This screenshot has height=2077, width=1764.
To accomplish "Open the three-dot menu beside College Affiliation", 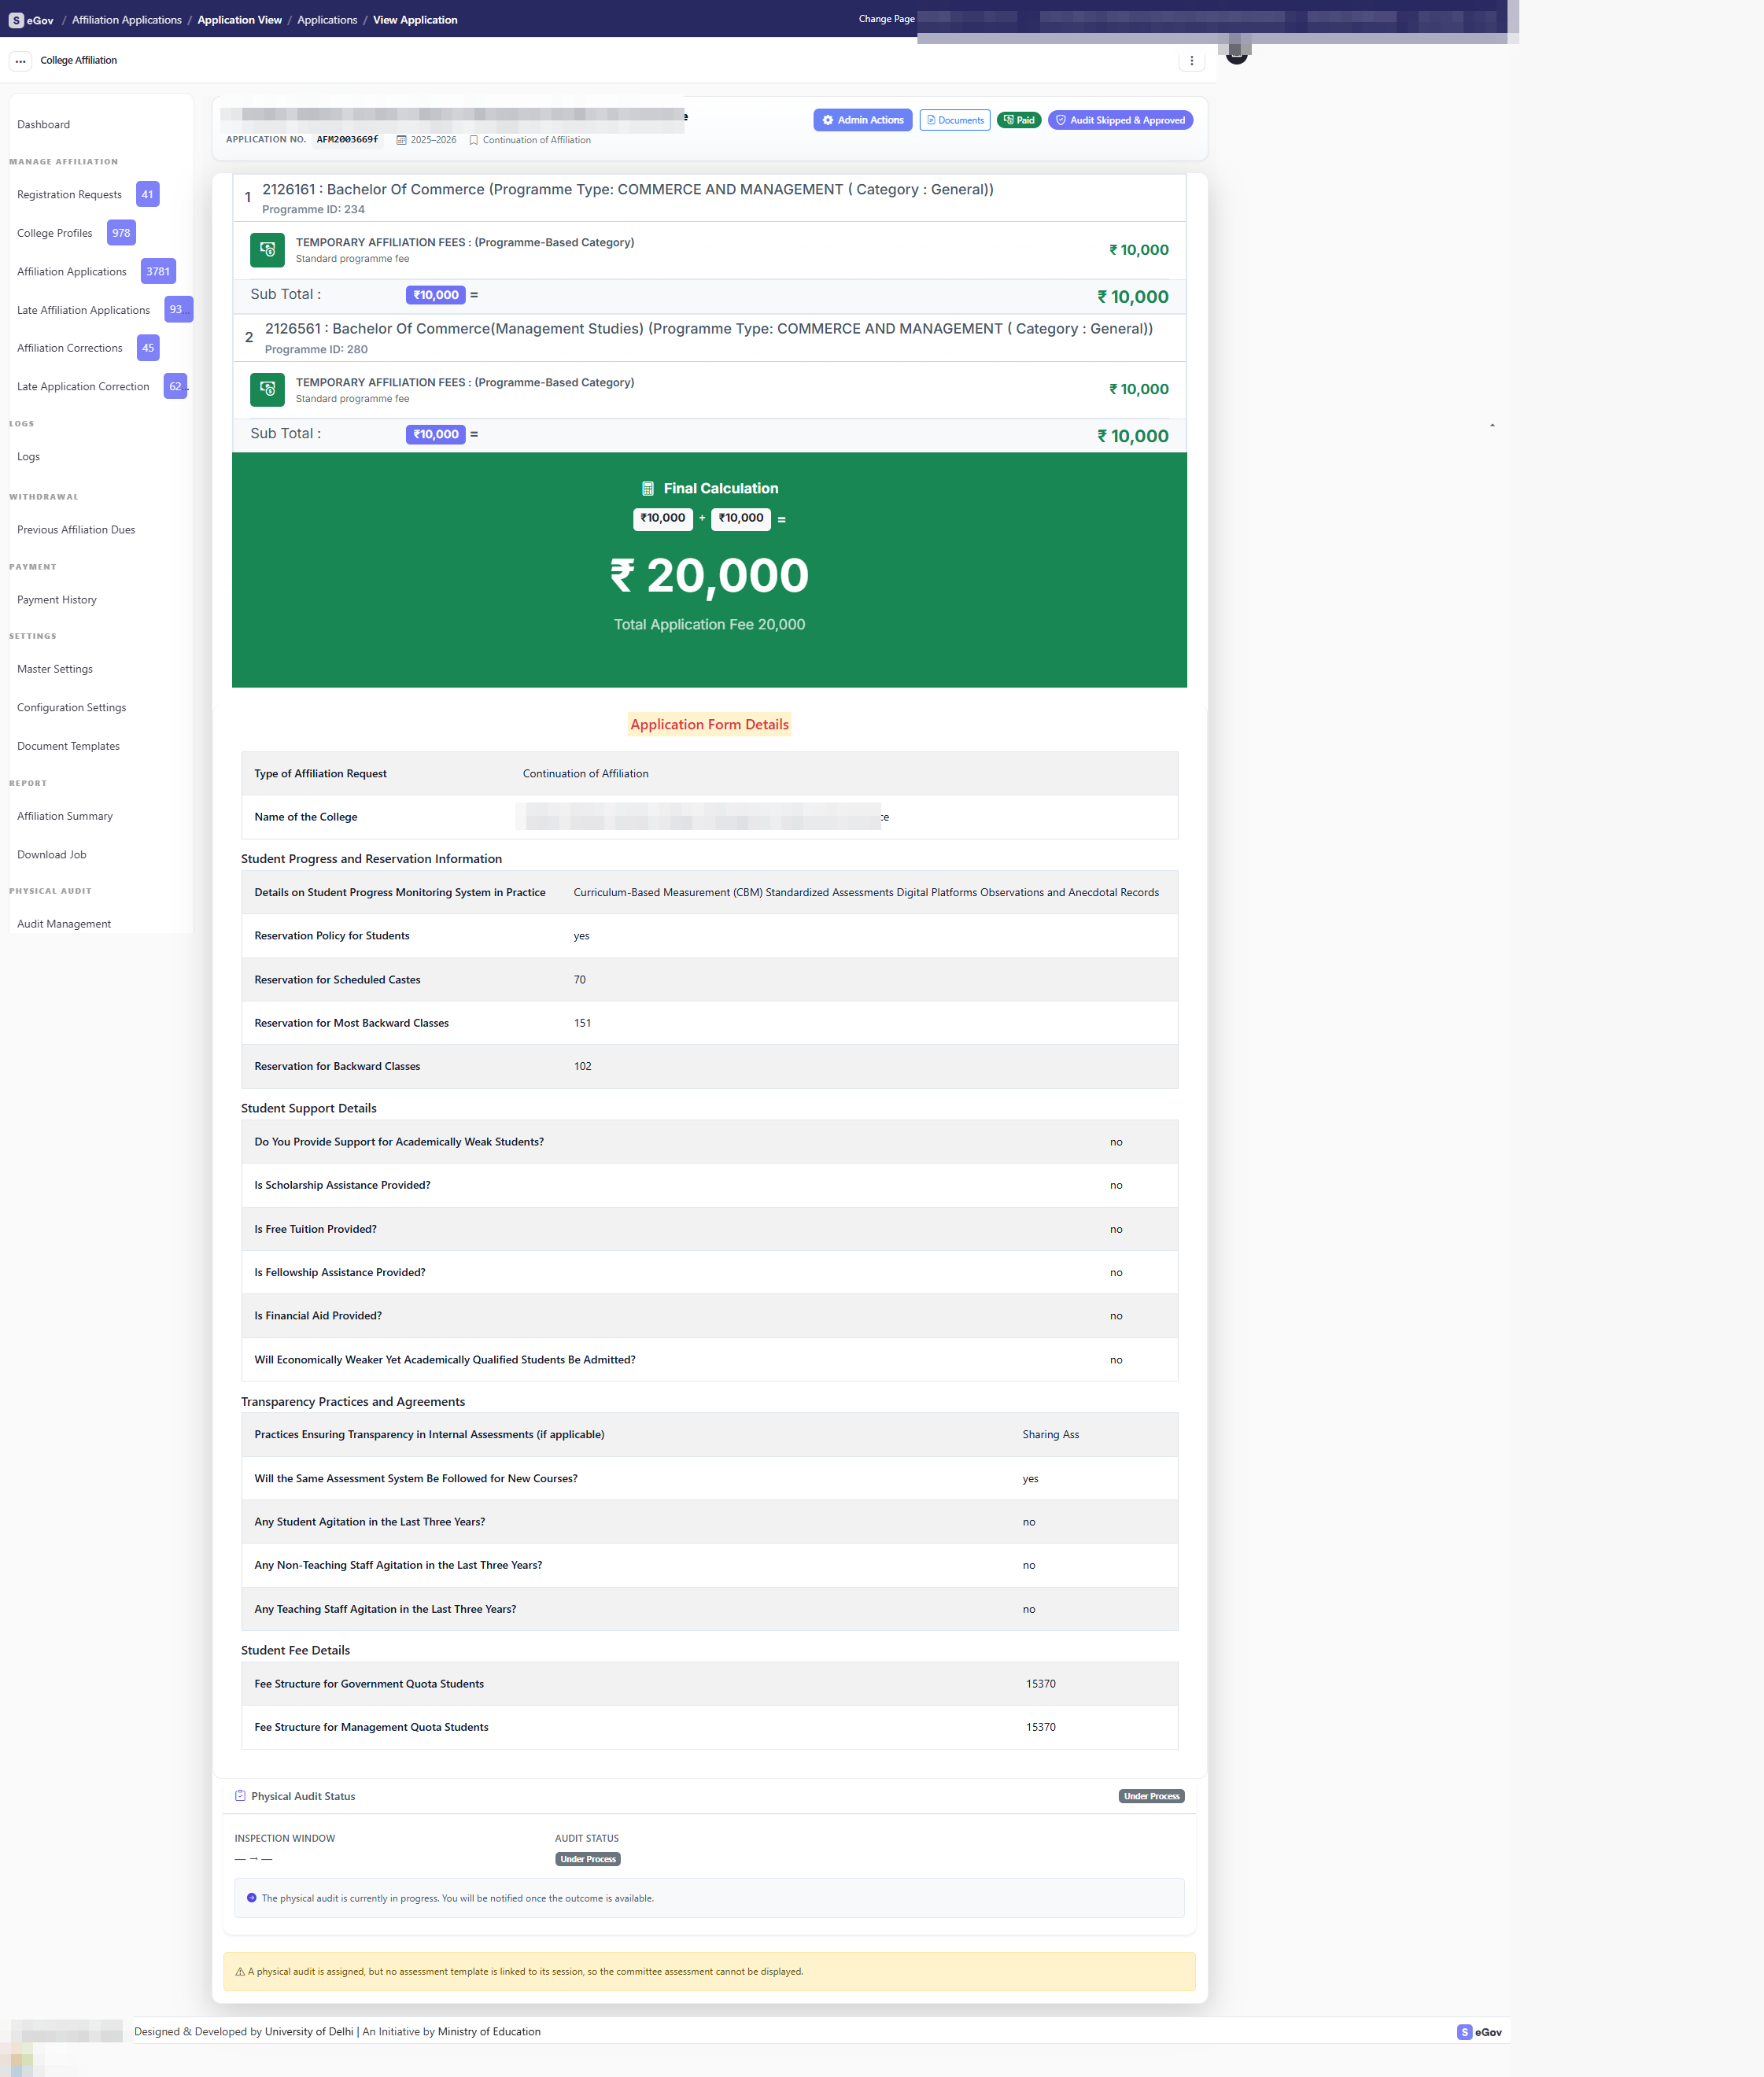I will [20, 61].
